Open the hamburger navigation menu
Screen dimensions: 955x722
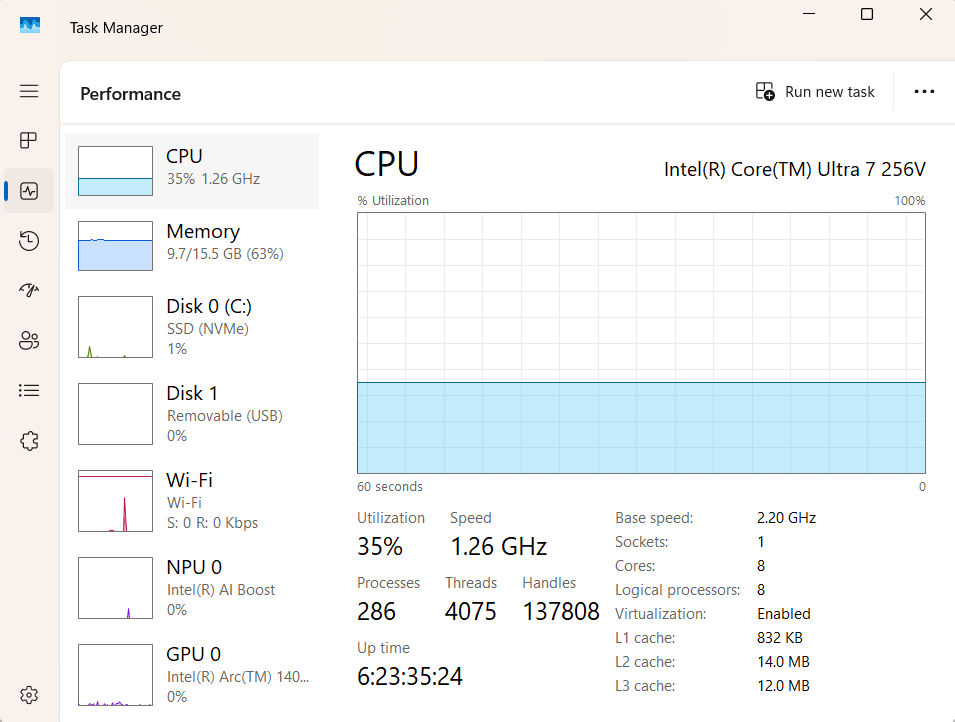point(29,91)
